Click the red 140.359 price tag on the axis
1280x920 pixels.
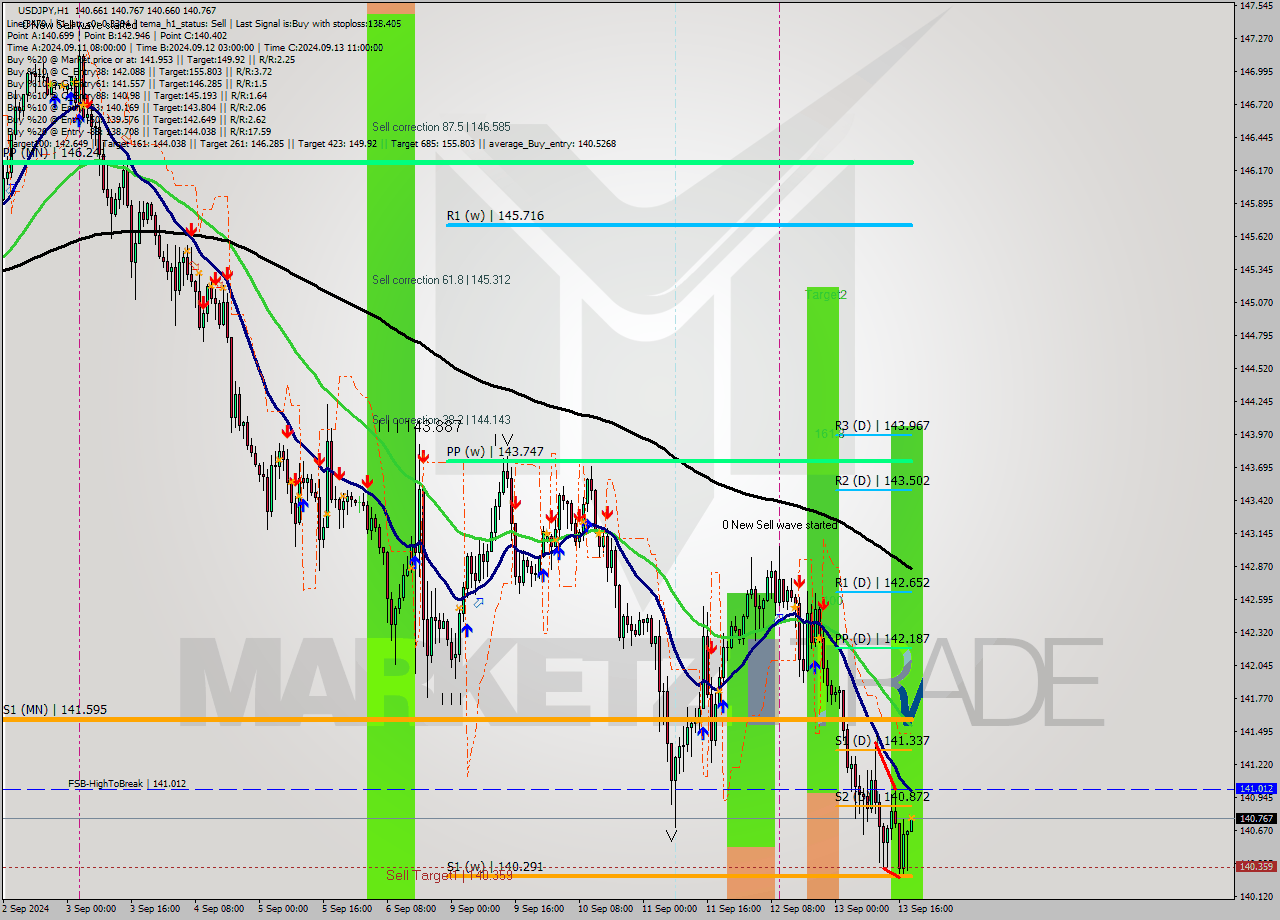coord(1256,867)
